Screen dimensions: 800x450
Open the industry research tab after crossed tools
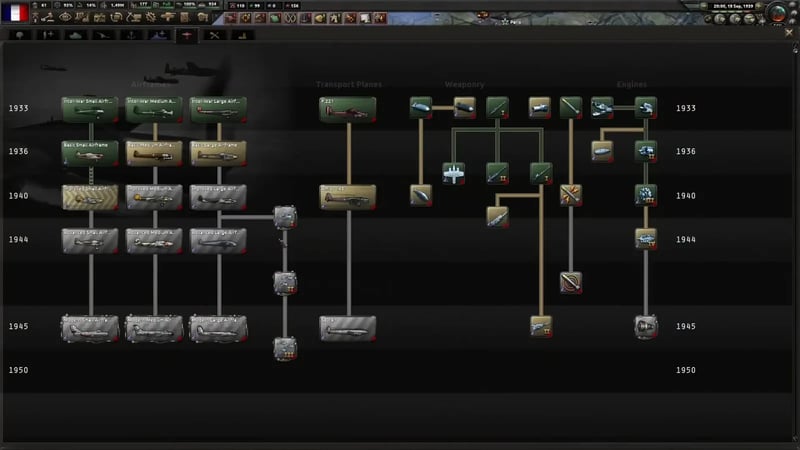(242, 35)
